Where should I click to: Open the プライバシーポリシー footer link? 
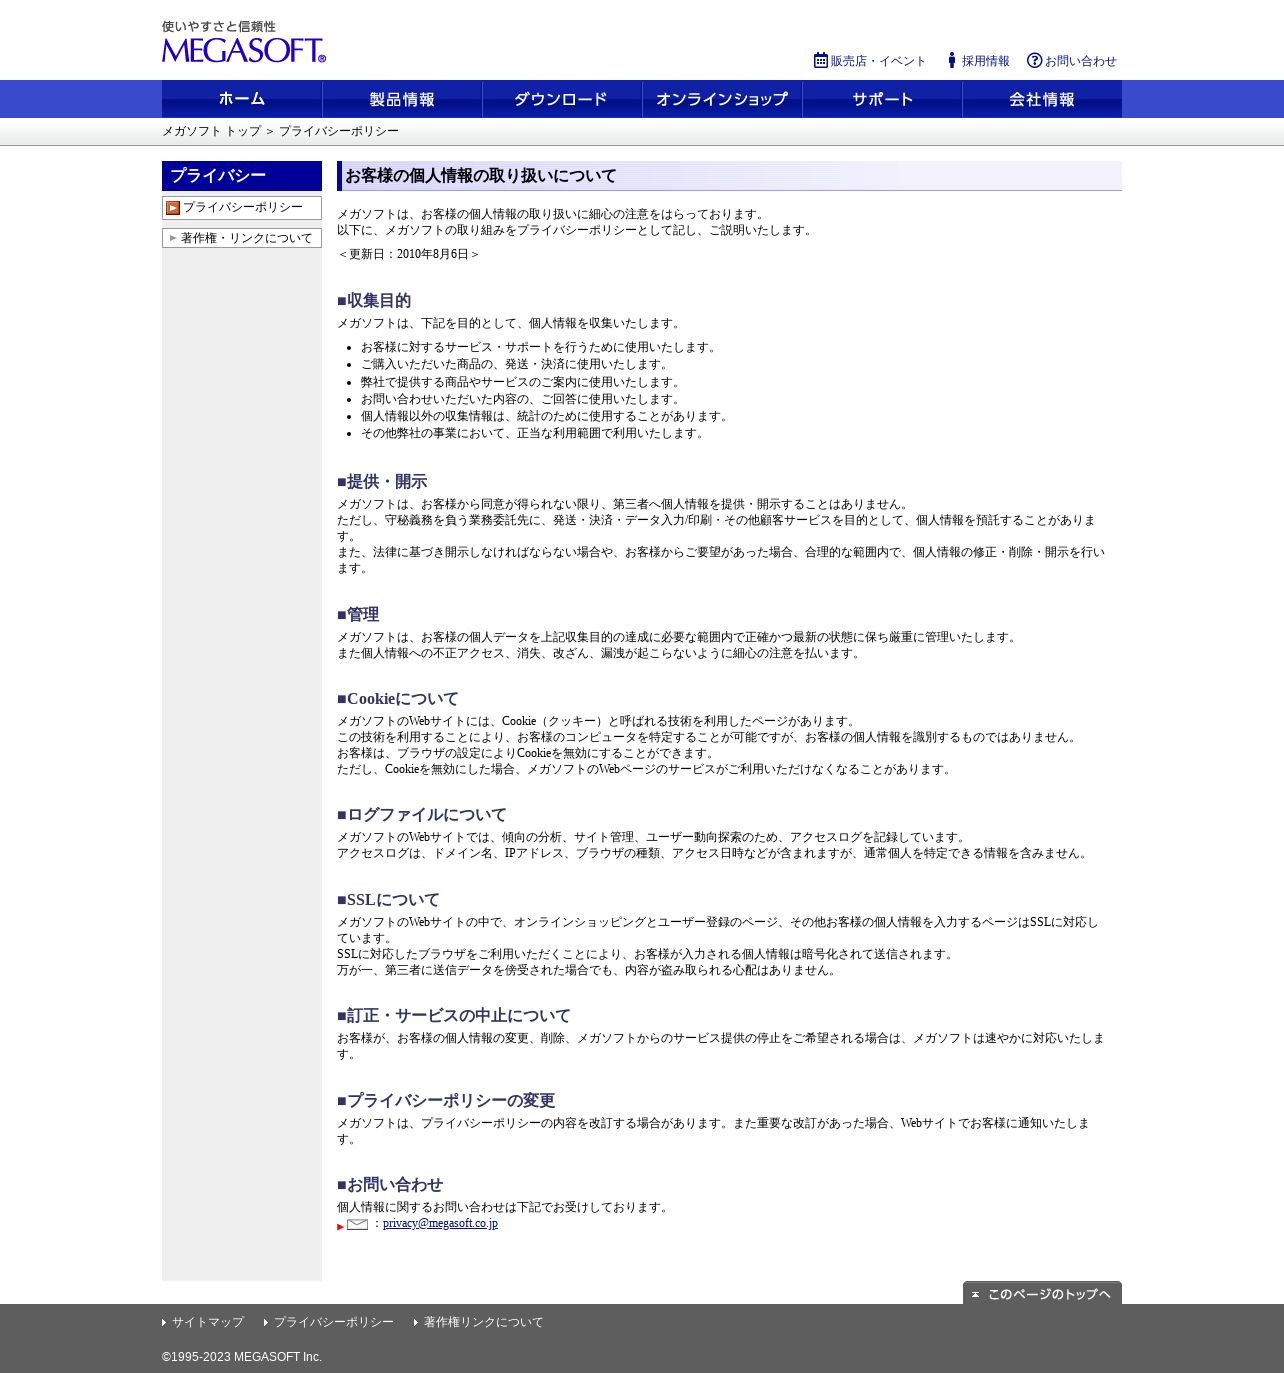tap(333, 1322)
